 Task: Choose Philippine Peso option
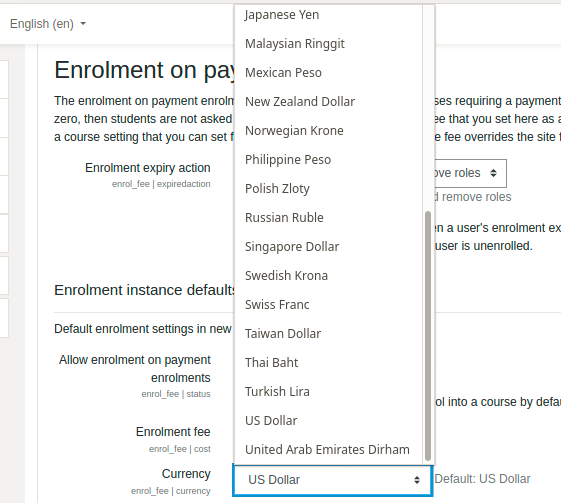[328, 160]
